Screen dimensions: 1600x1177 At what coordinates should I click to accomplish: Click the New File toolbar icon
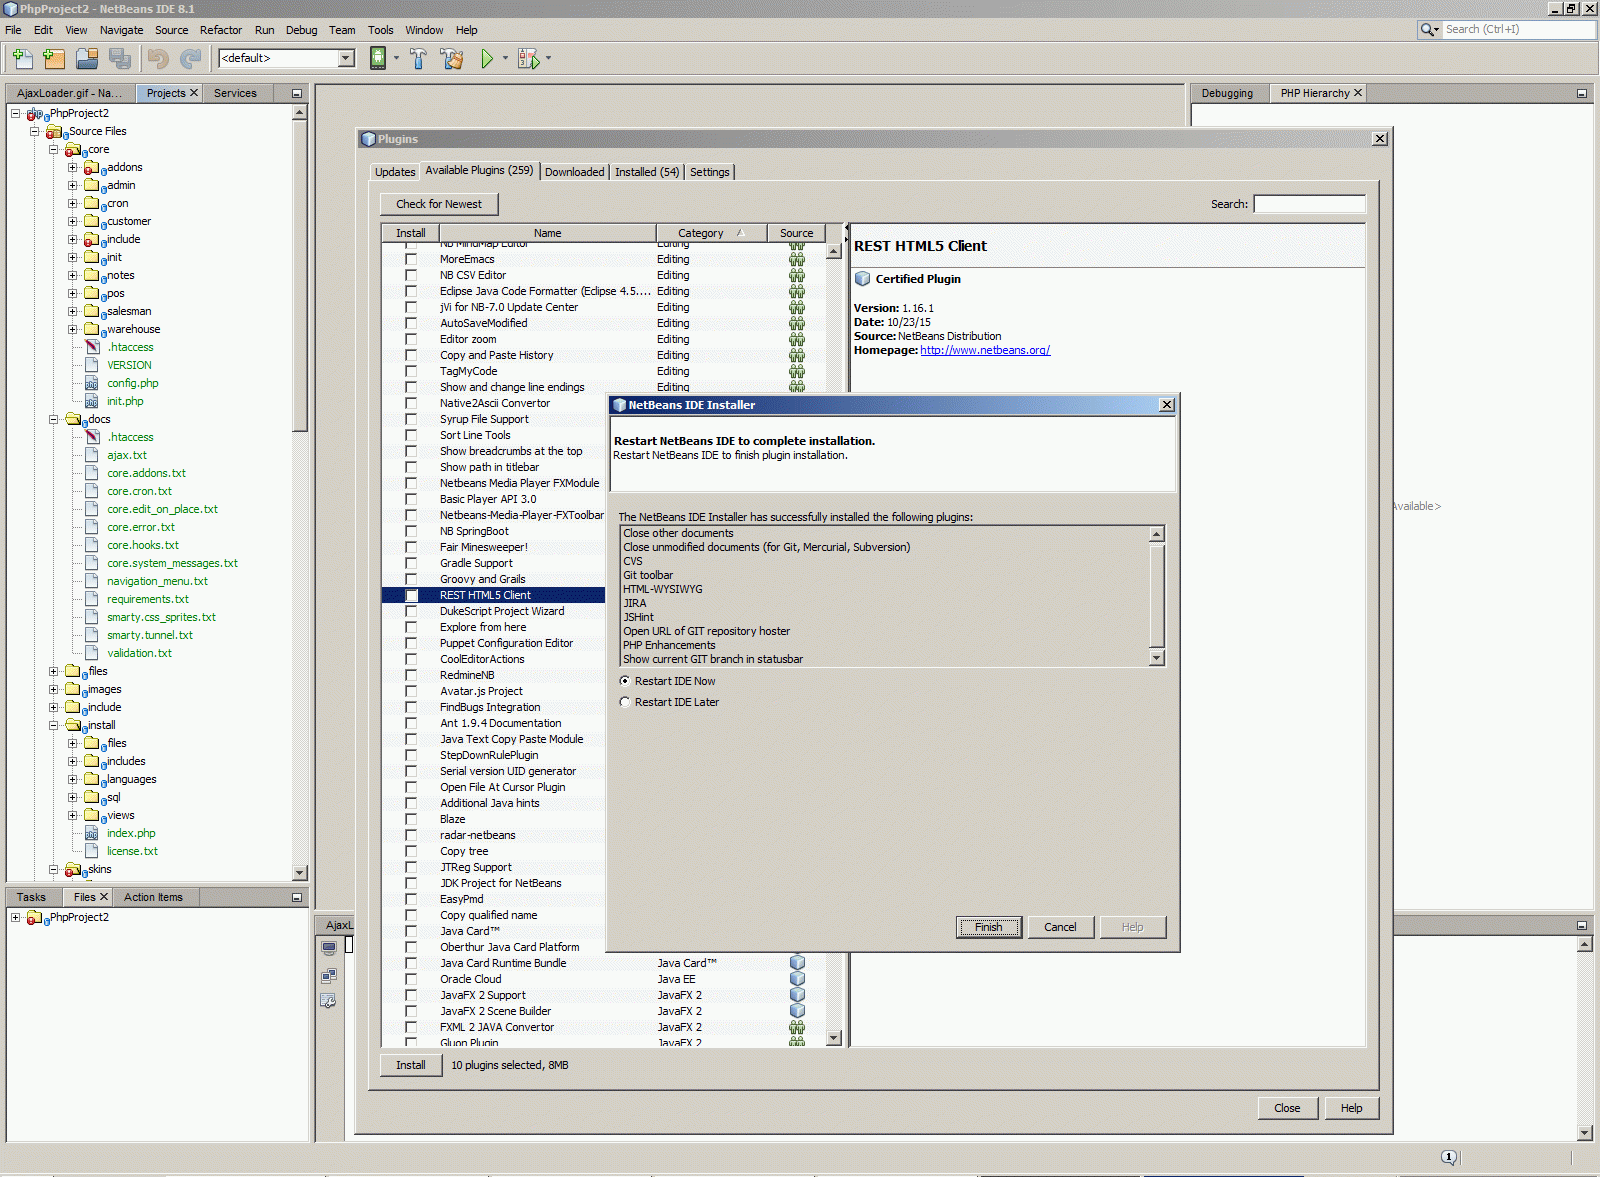click(22, 59)
